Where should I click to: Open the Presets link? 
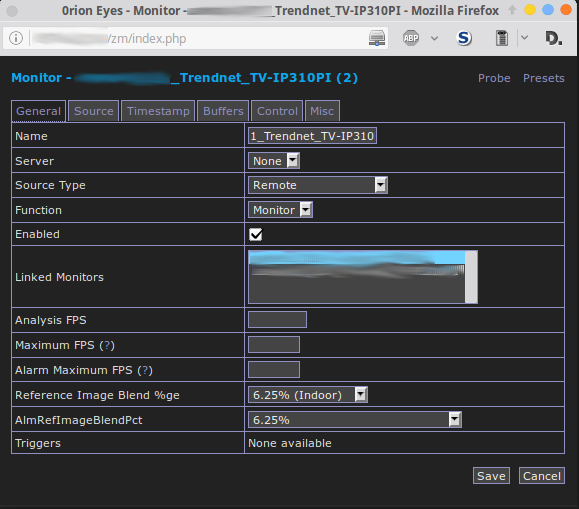[544, 78]
